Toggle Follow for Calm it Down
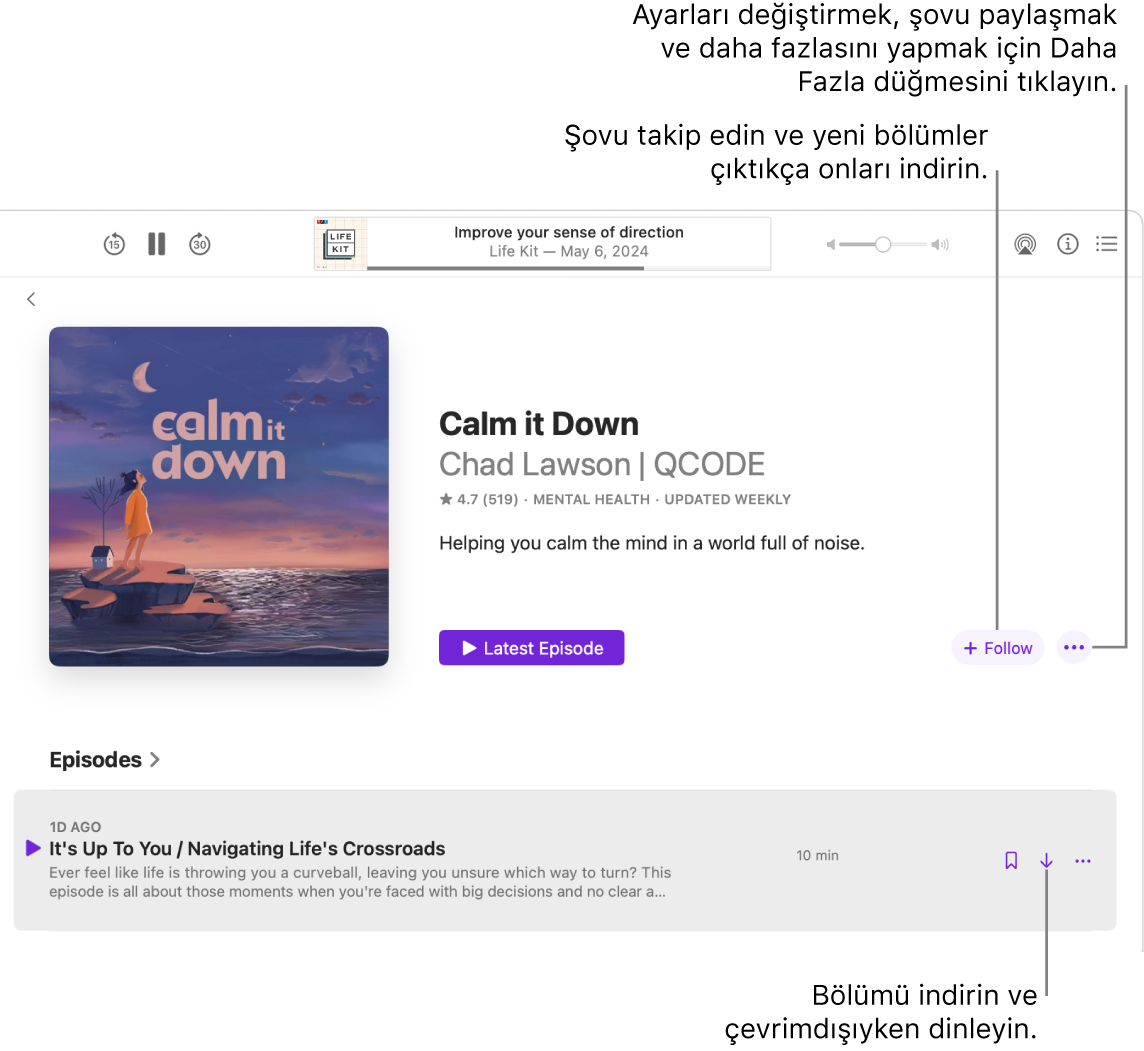Image resolution: width=1144 pixels, height=1051 pixels. [x=997, y=647]
